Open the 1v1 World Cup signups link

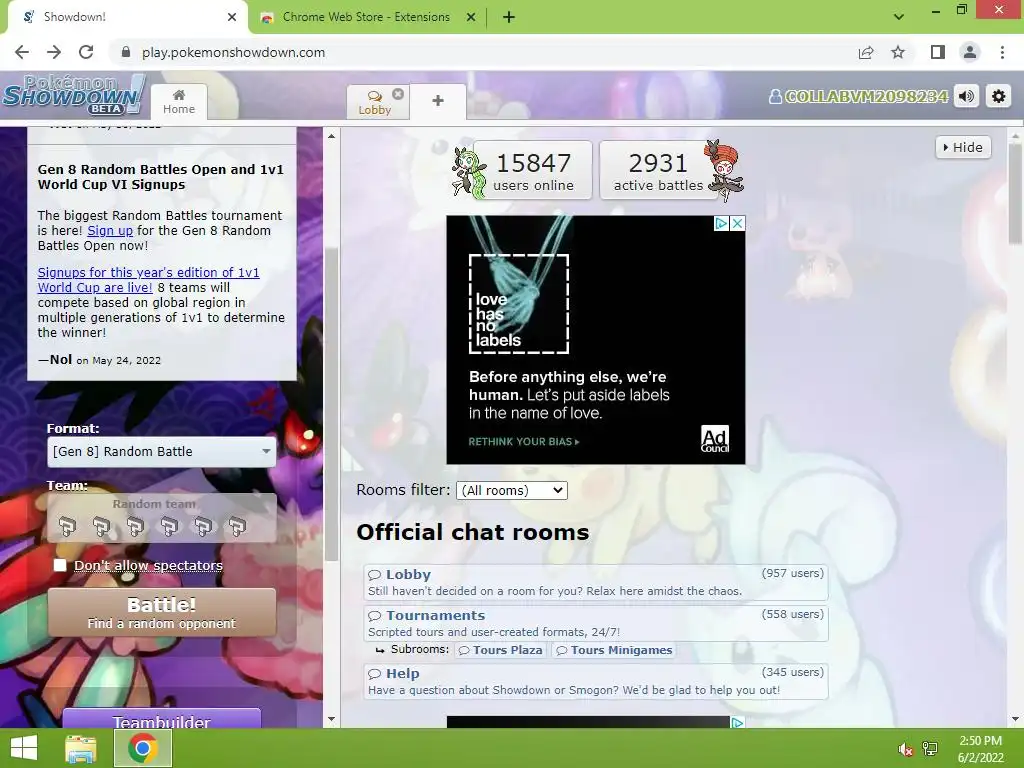(x=148, y=280)
